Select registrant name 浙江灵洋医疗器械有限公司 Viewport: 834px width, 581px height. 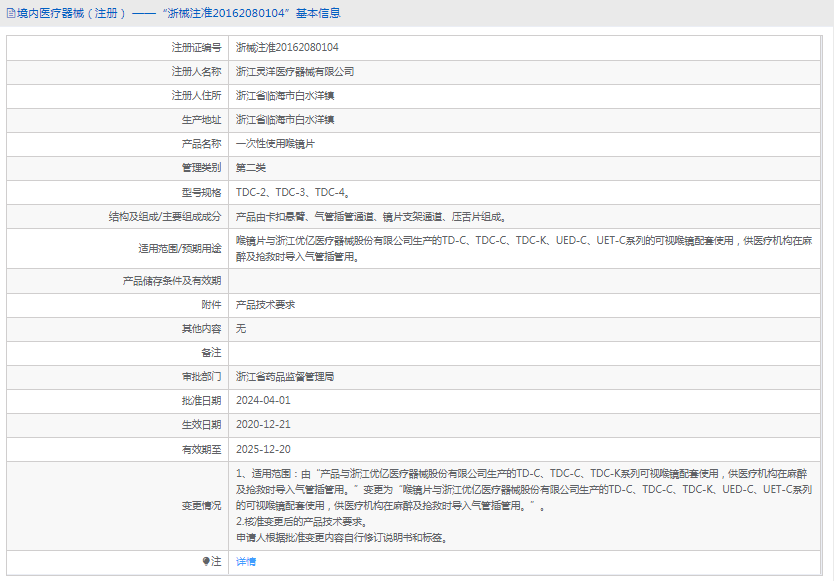[x=295, y=71]
